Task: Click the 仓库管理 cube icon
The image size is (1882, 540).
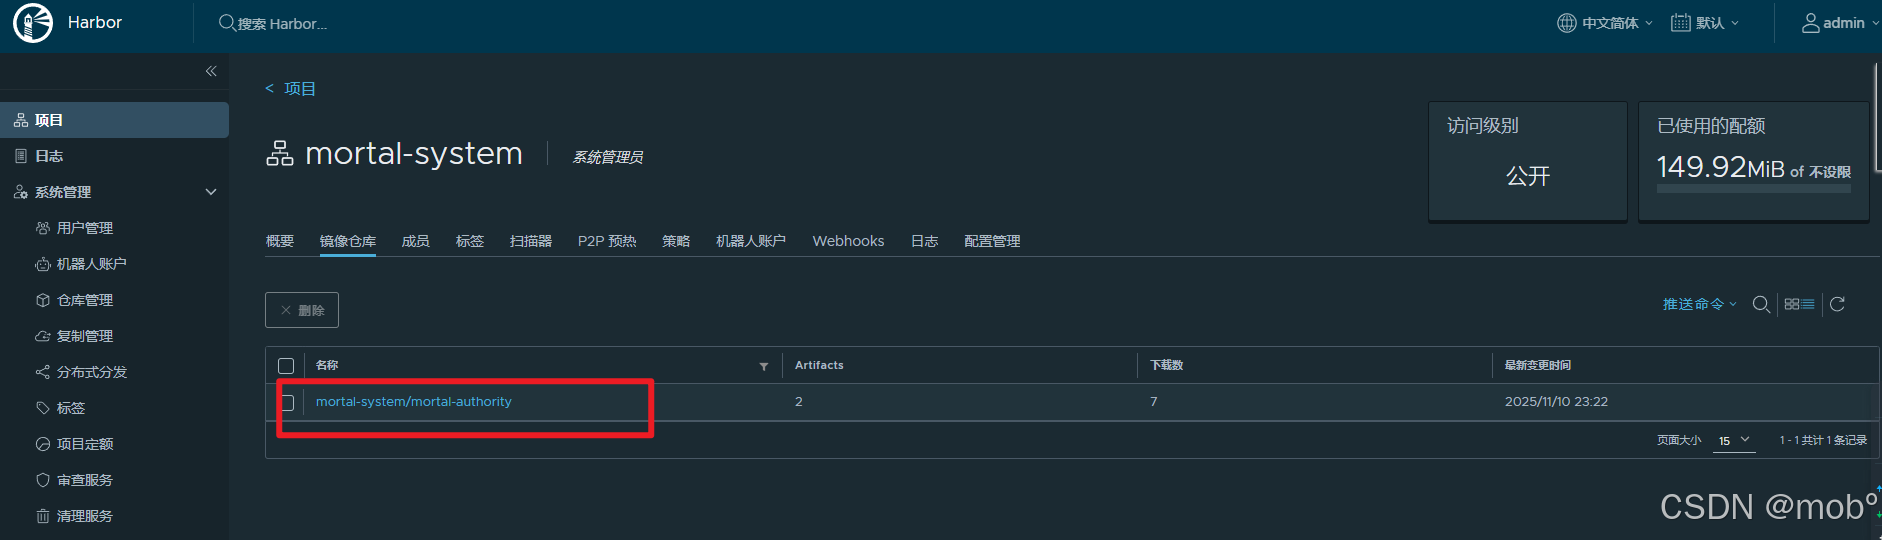Action: (x=43, y=300)
